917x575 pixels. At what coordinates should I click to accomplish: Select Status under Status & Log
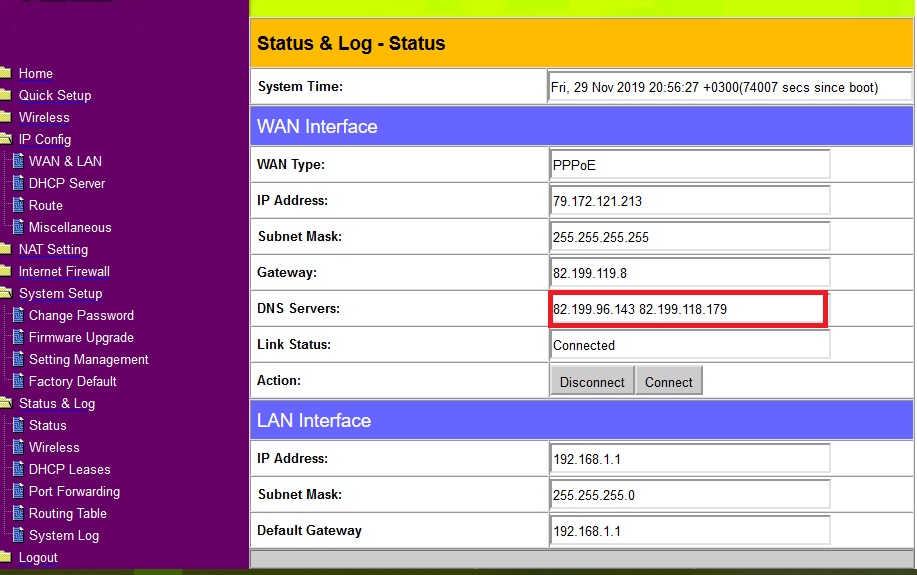[47, 426]
